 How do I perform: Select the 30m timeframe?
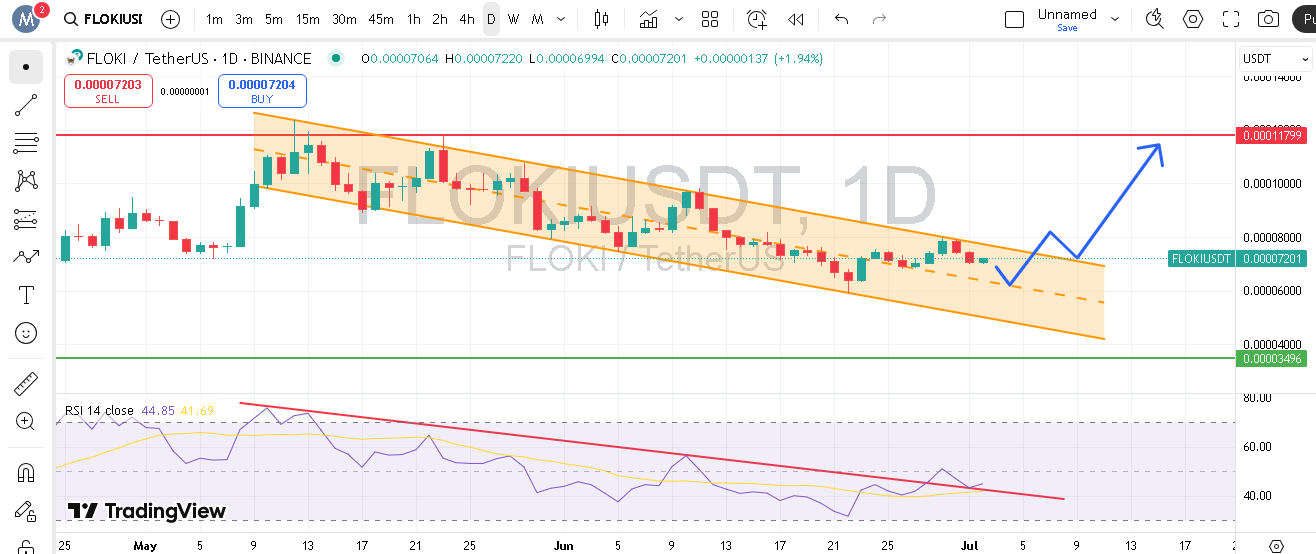coord(344,19)
